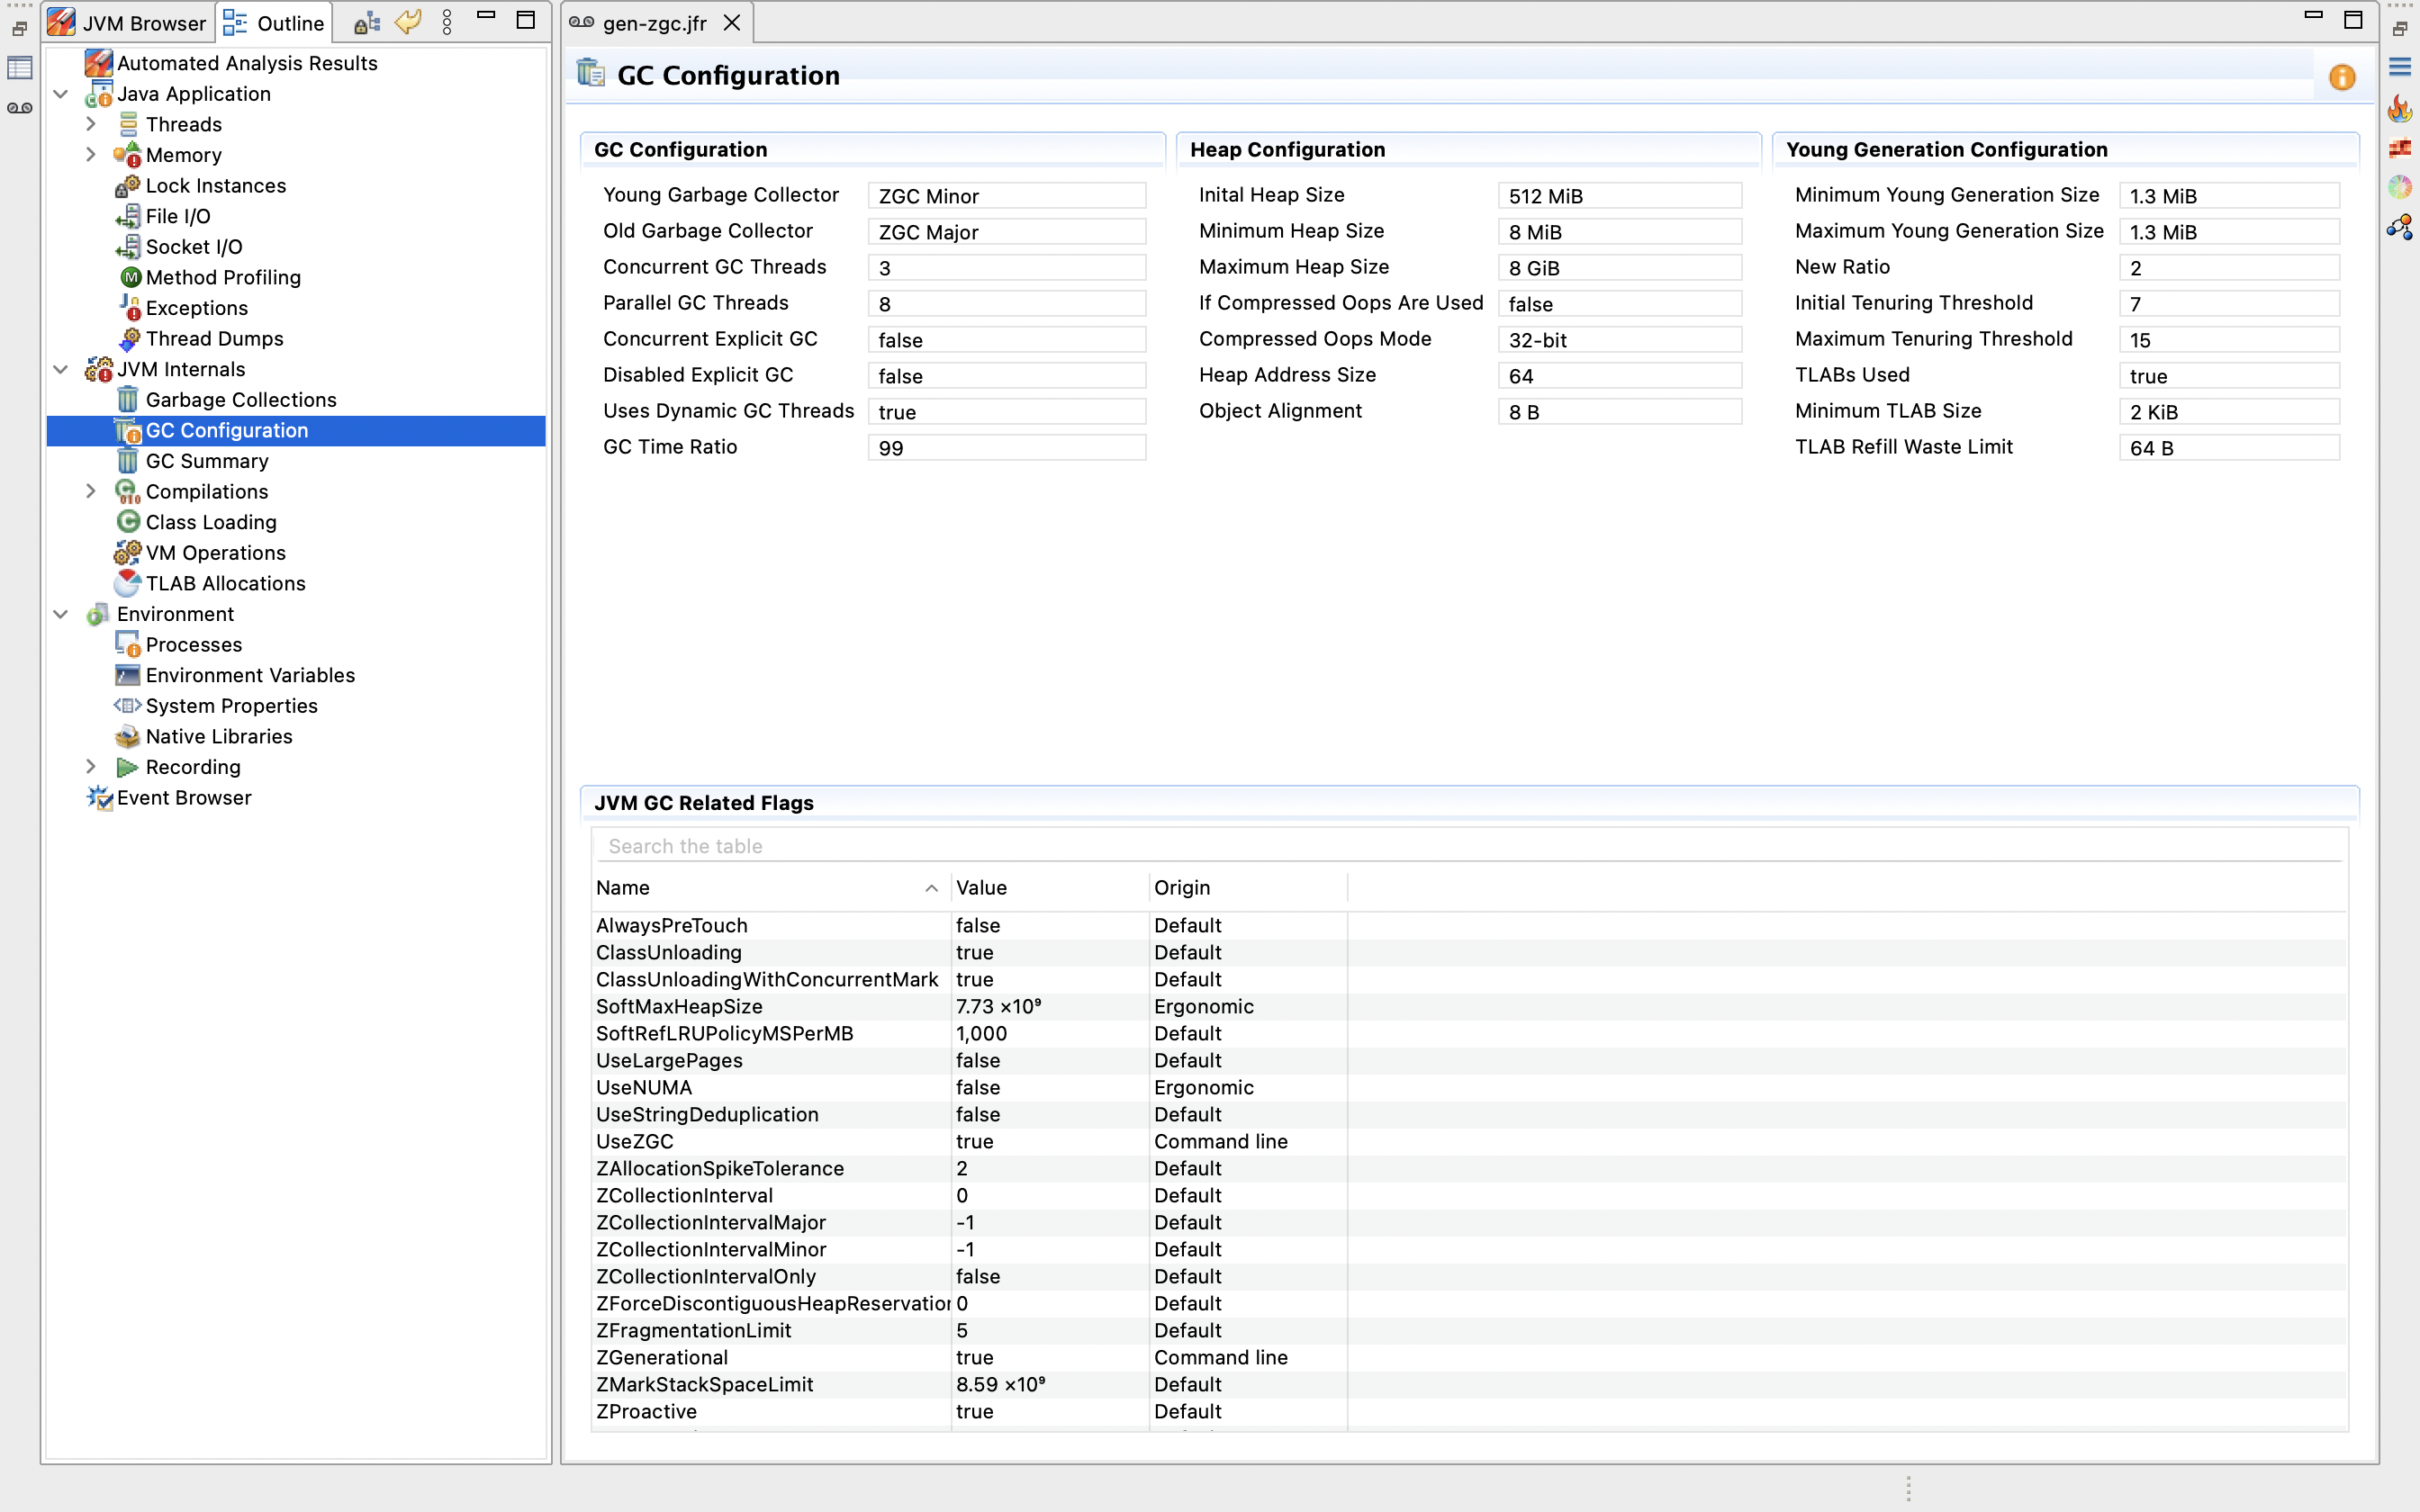Open the Flame Graph view icon

point(2400,108)
